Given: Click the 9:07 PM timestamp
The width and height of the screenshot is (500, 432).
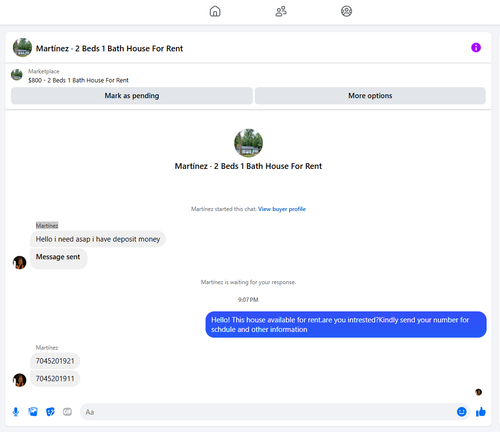Looking at the screenshot, I should 248,300.
